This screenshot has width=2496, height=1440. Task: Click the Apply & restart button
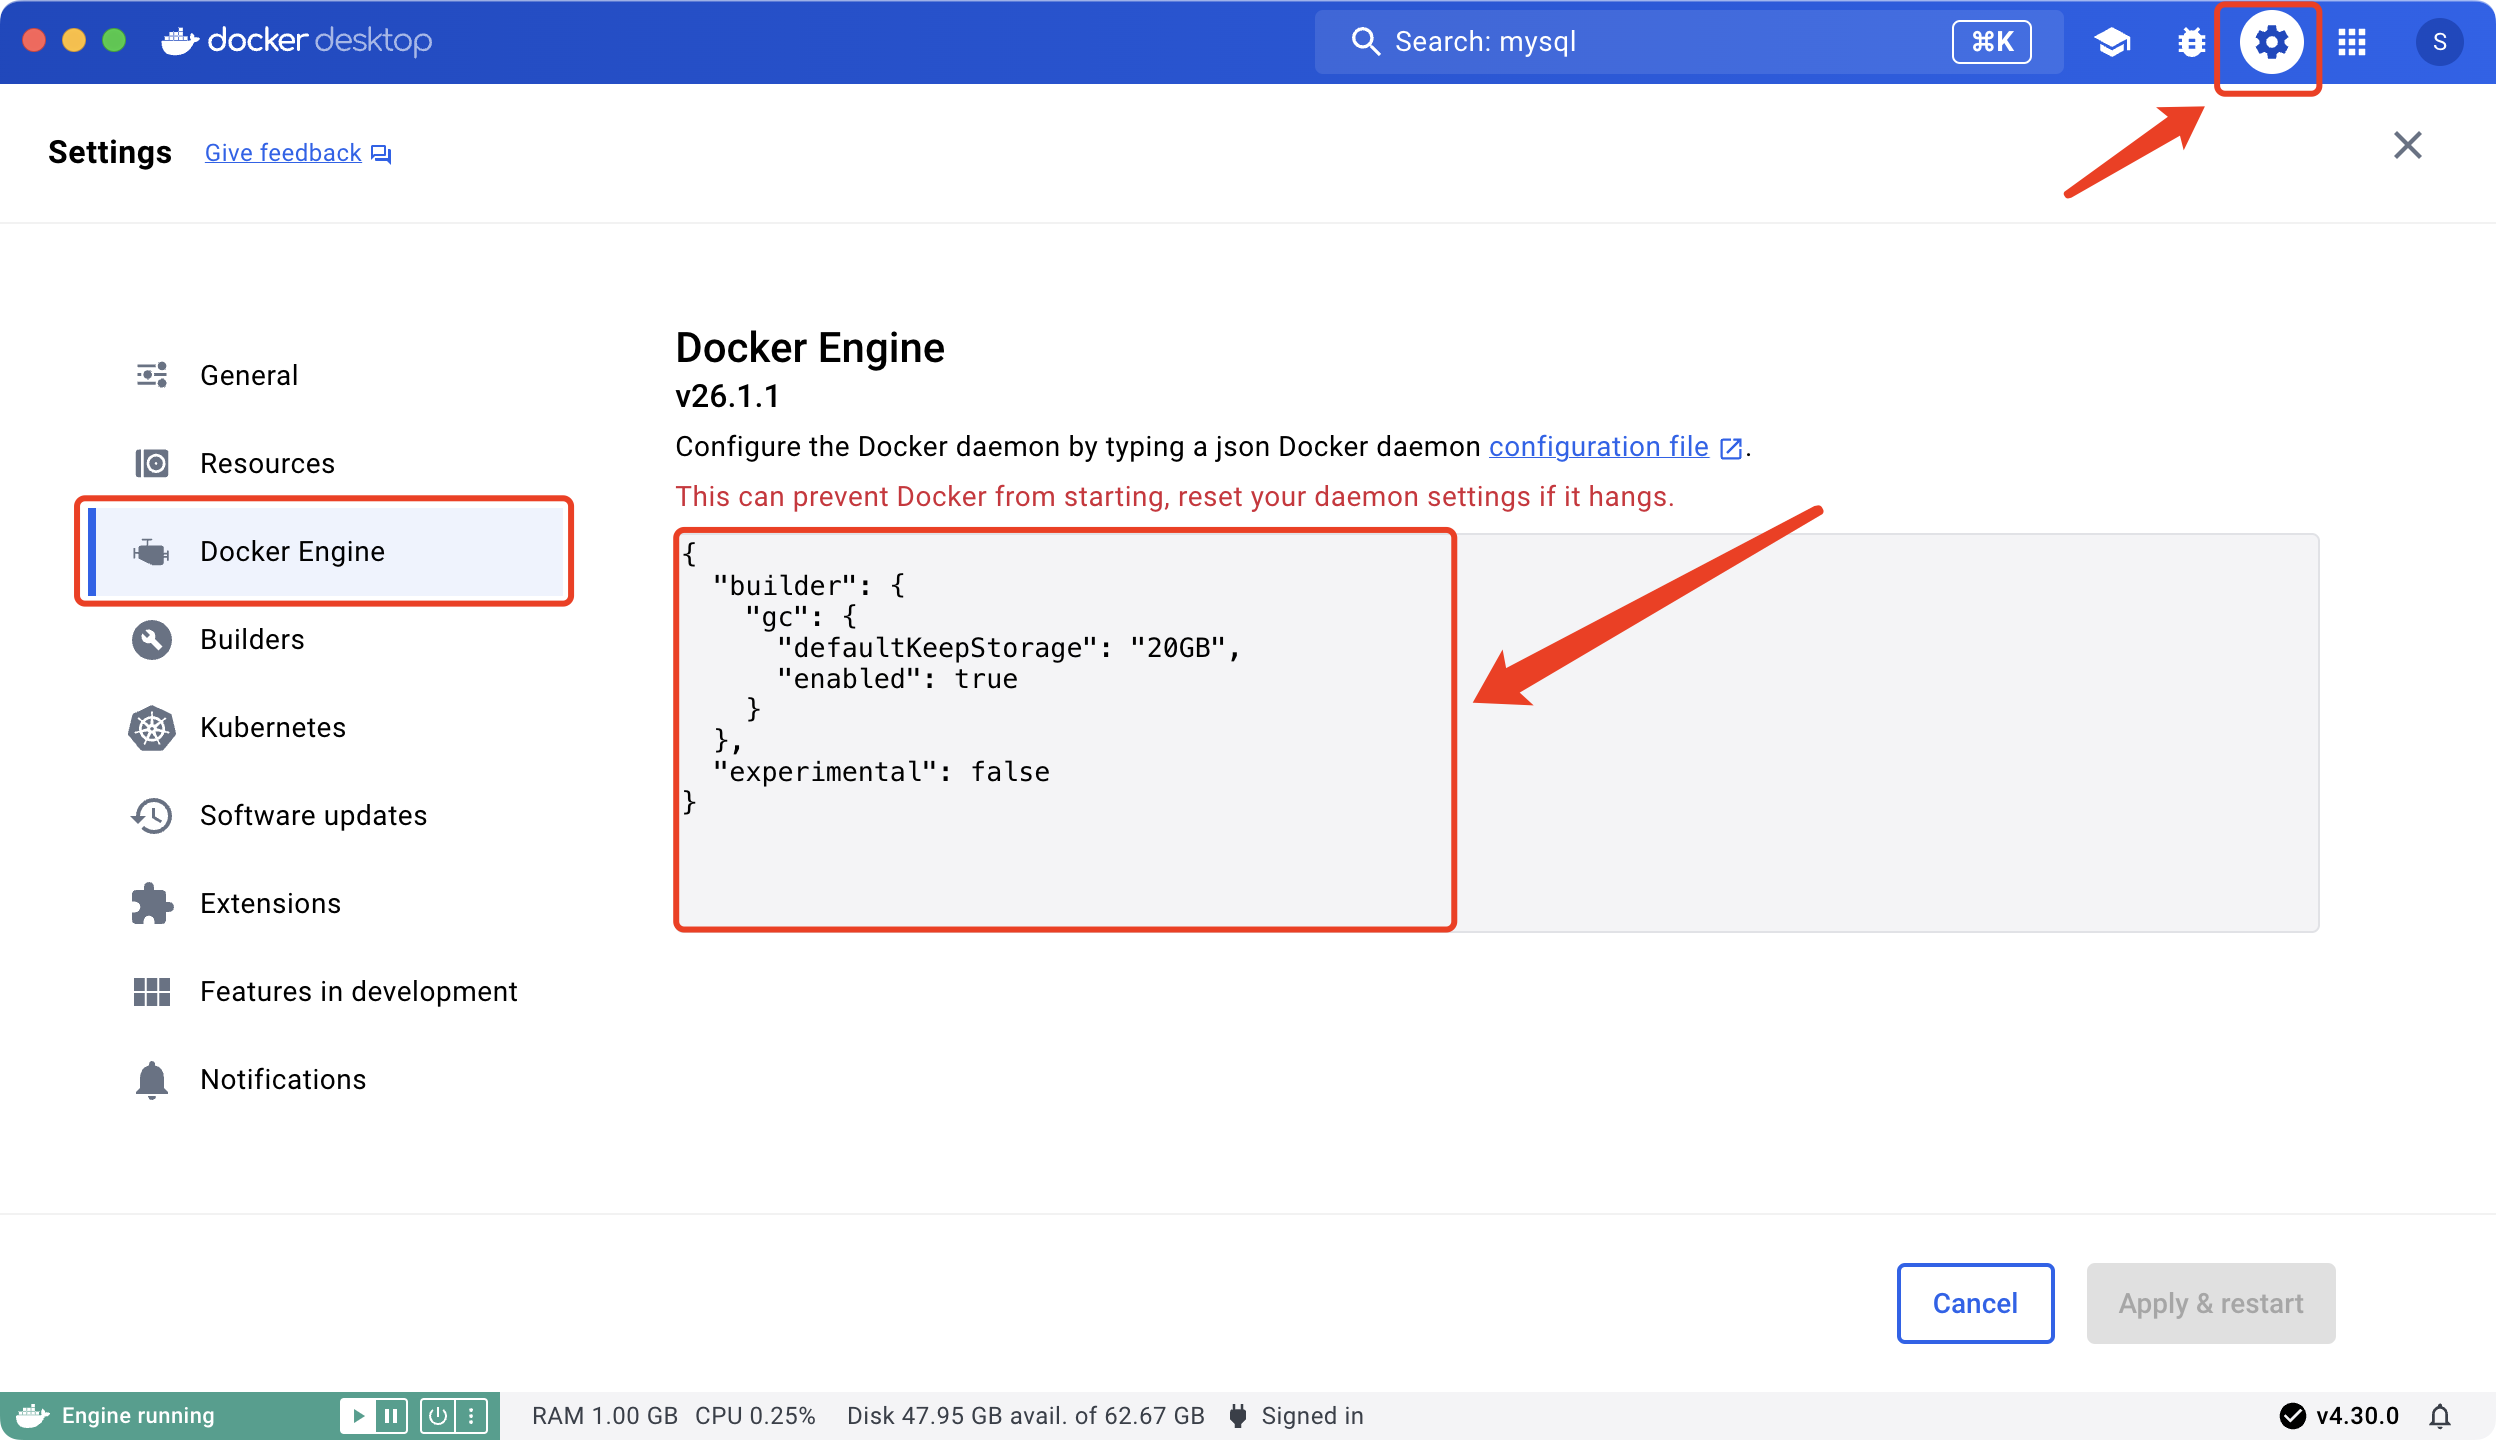click(2210, 1303)
